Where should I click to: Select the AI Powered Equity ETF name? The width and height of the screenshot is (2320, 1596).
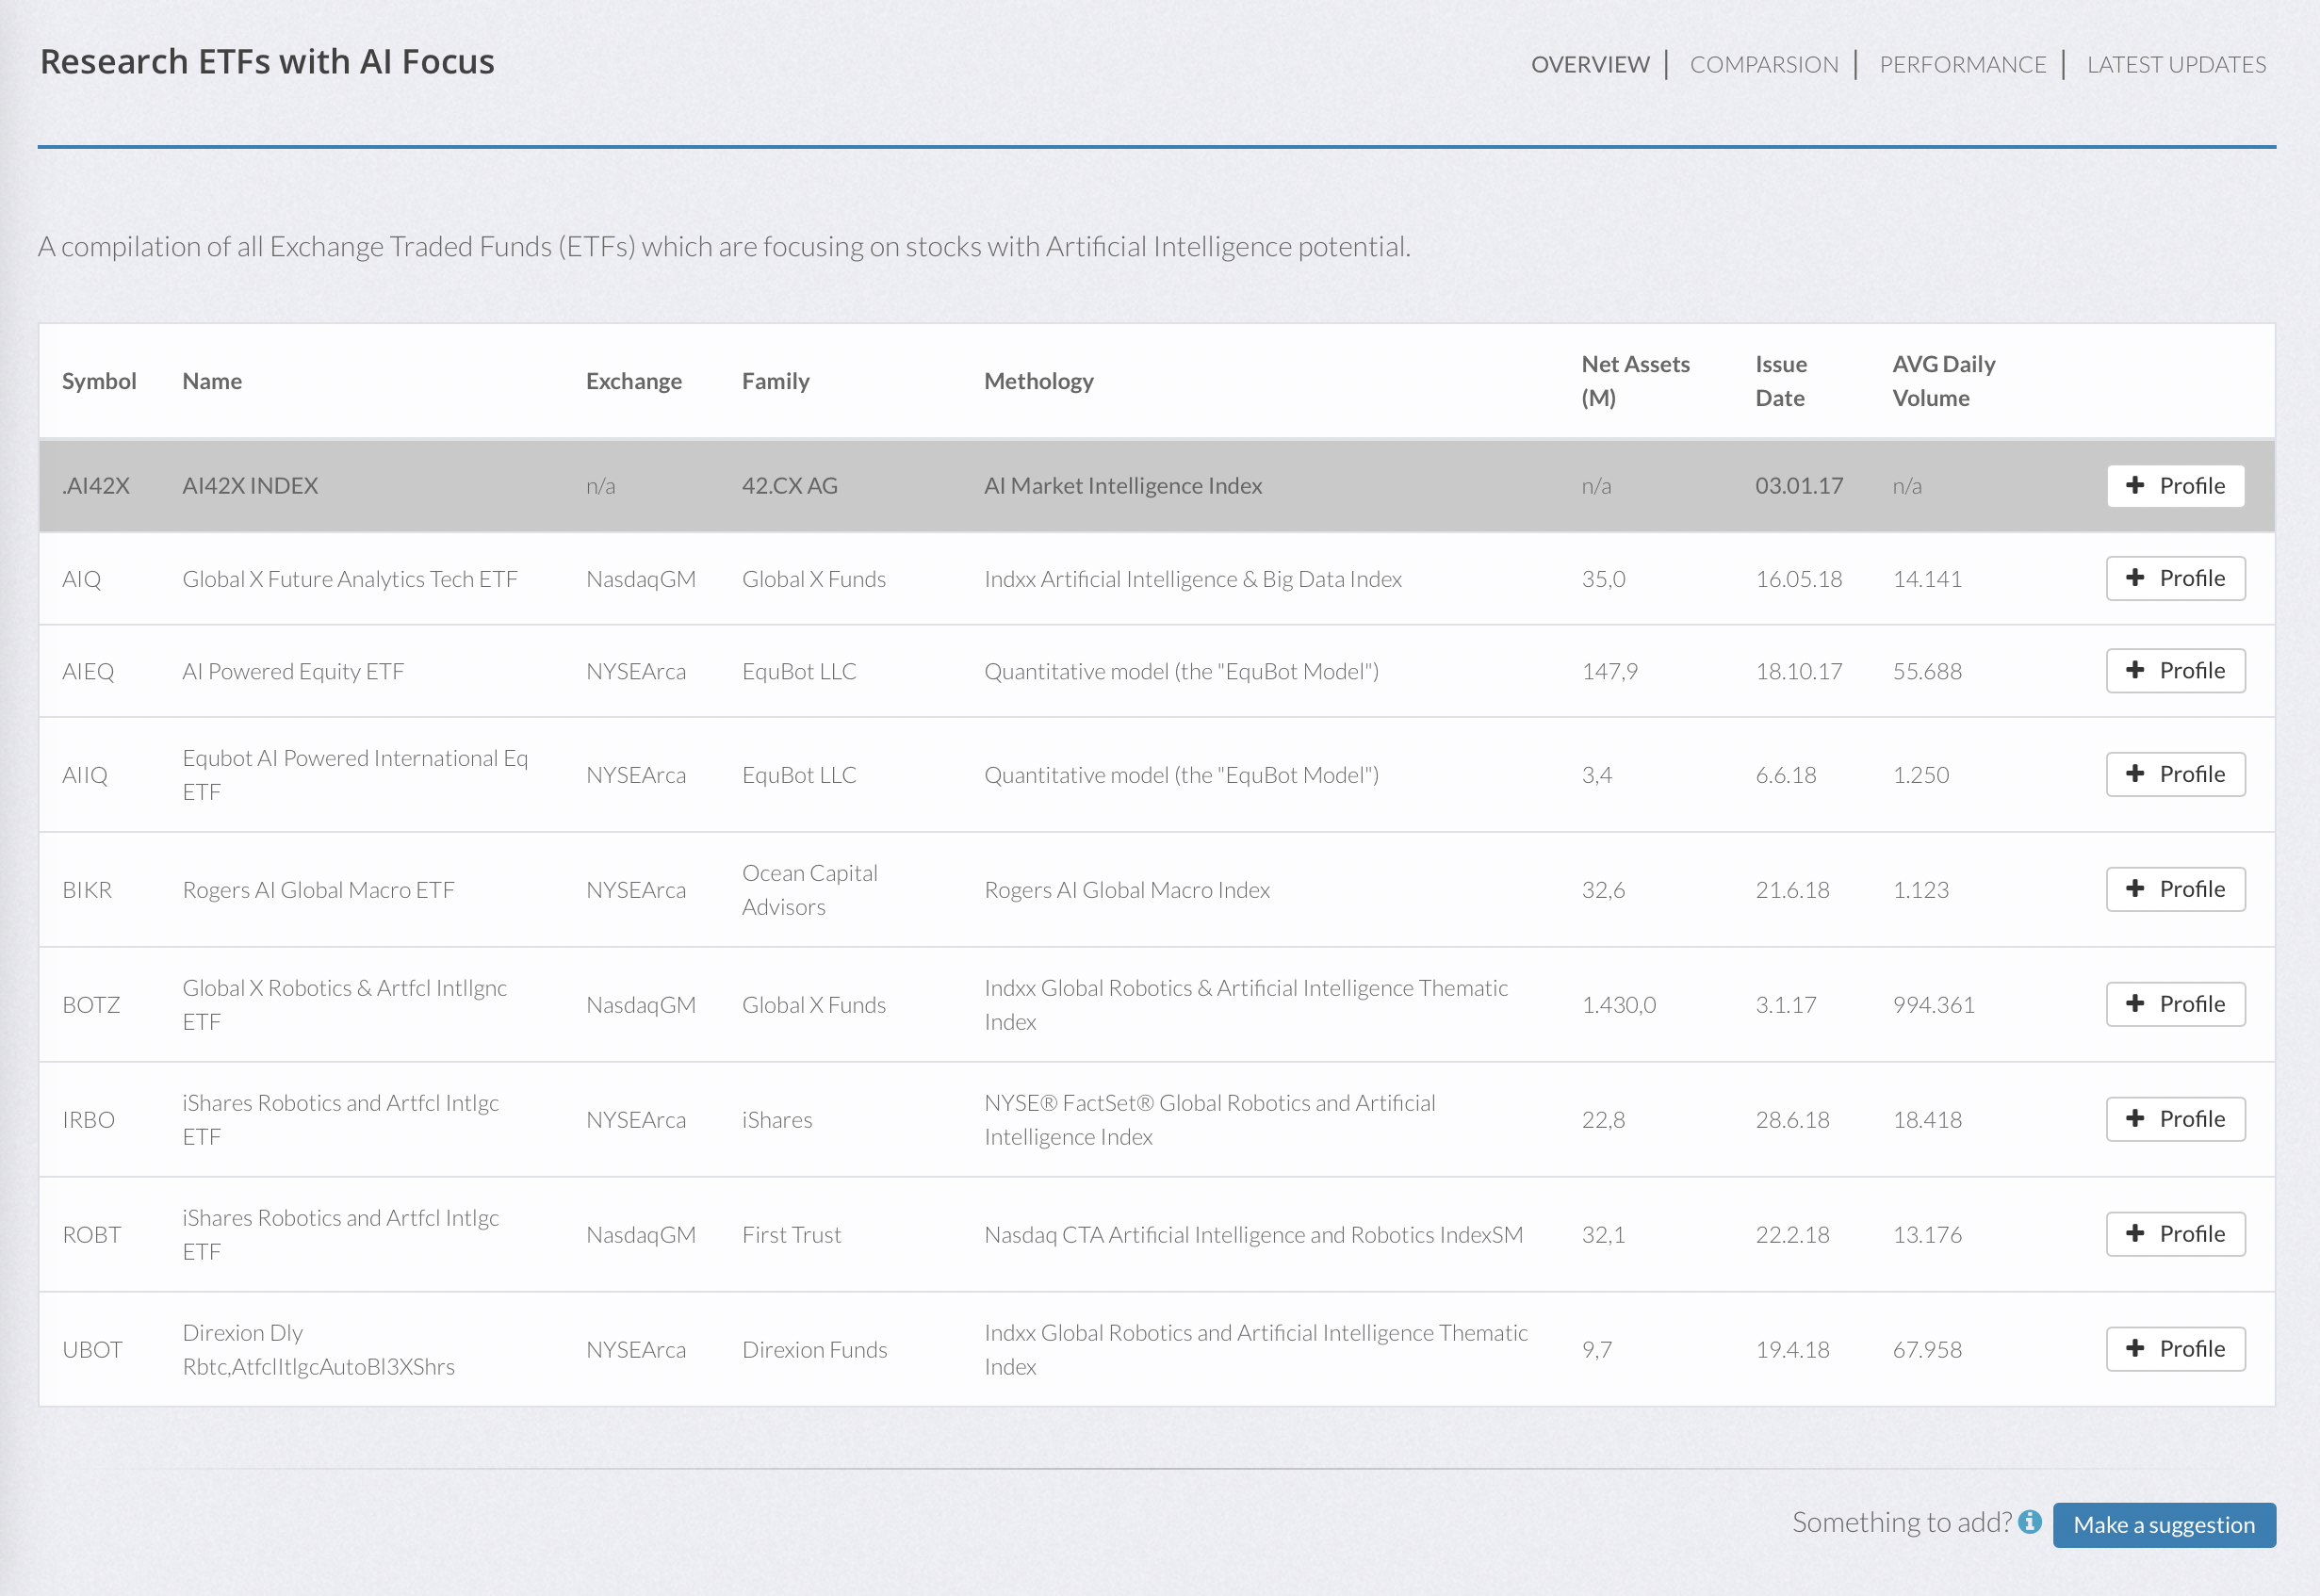pyautogui.click(x=293, y=671)
